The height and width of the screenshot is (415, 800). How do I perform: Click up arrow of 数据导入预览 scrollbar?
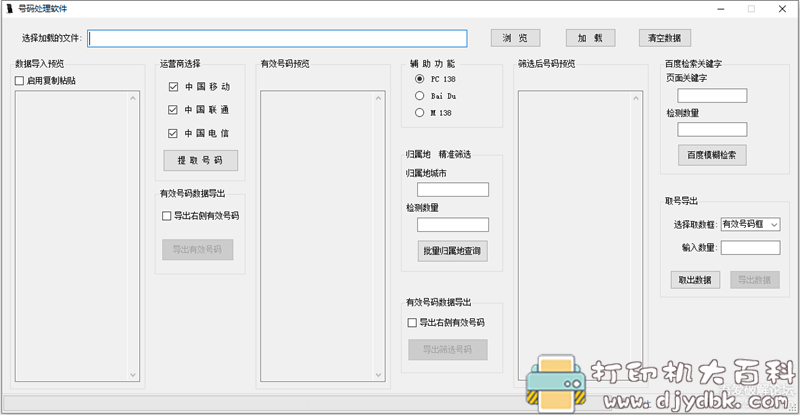pyautogui.click(x=133, y=98)
